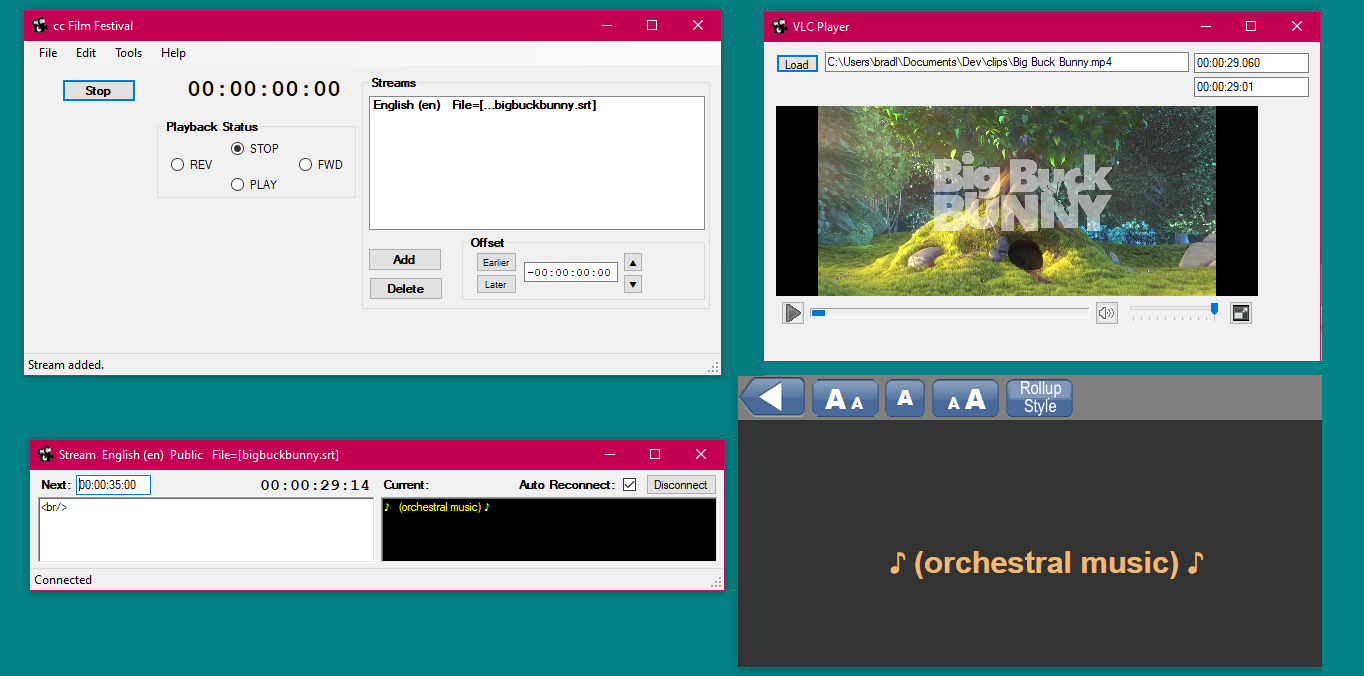Click the video file path field
1364x676 pixels.
(1006, 62)
